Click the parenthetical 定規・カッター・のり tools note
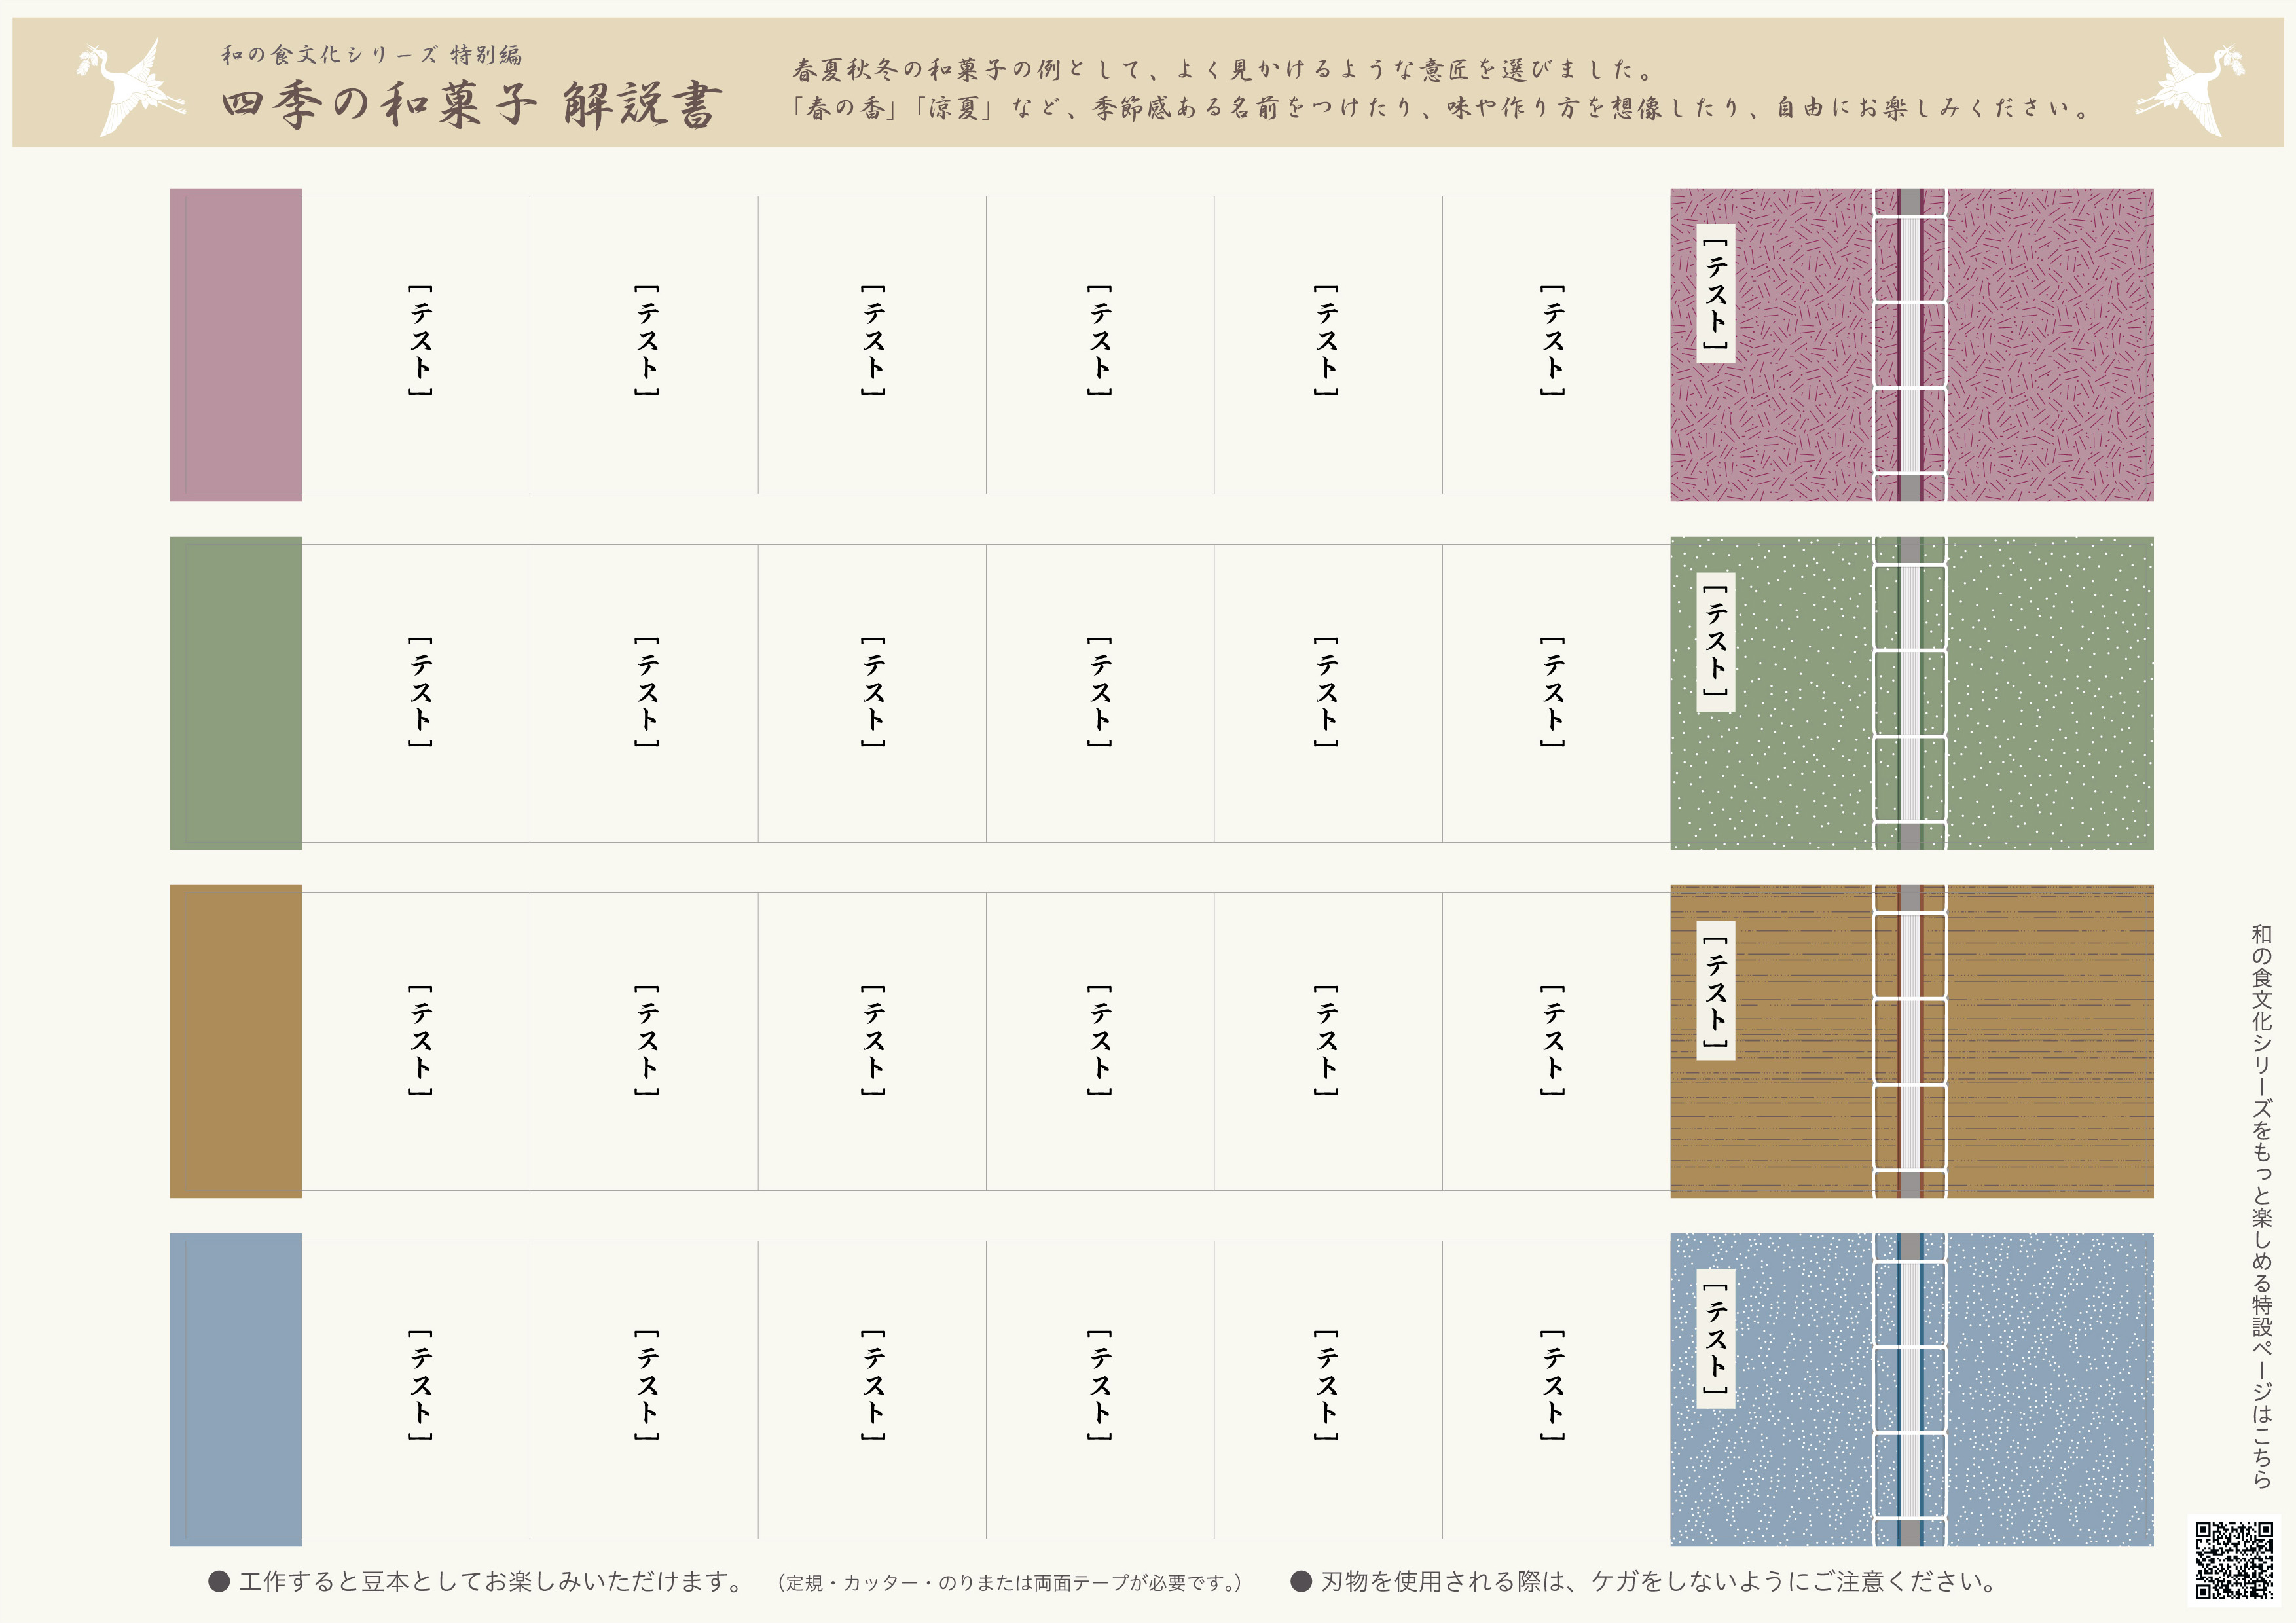2296x1623 pixels. [1010, 1582]
